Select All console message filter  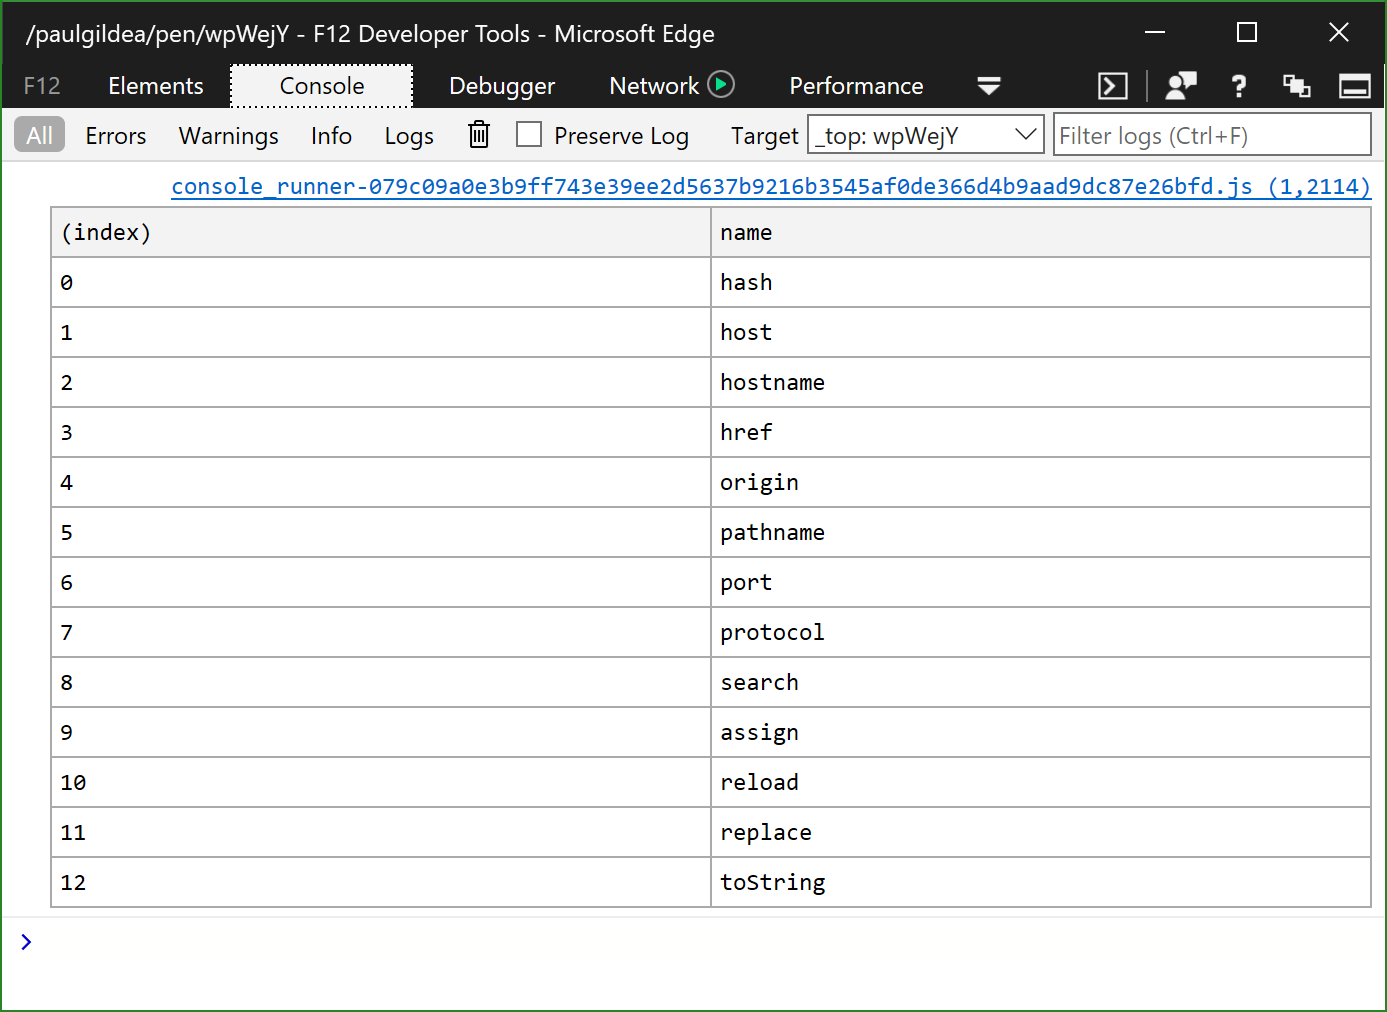point(38,134)
